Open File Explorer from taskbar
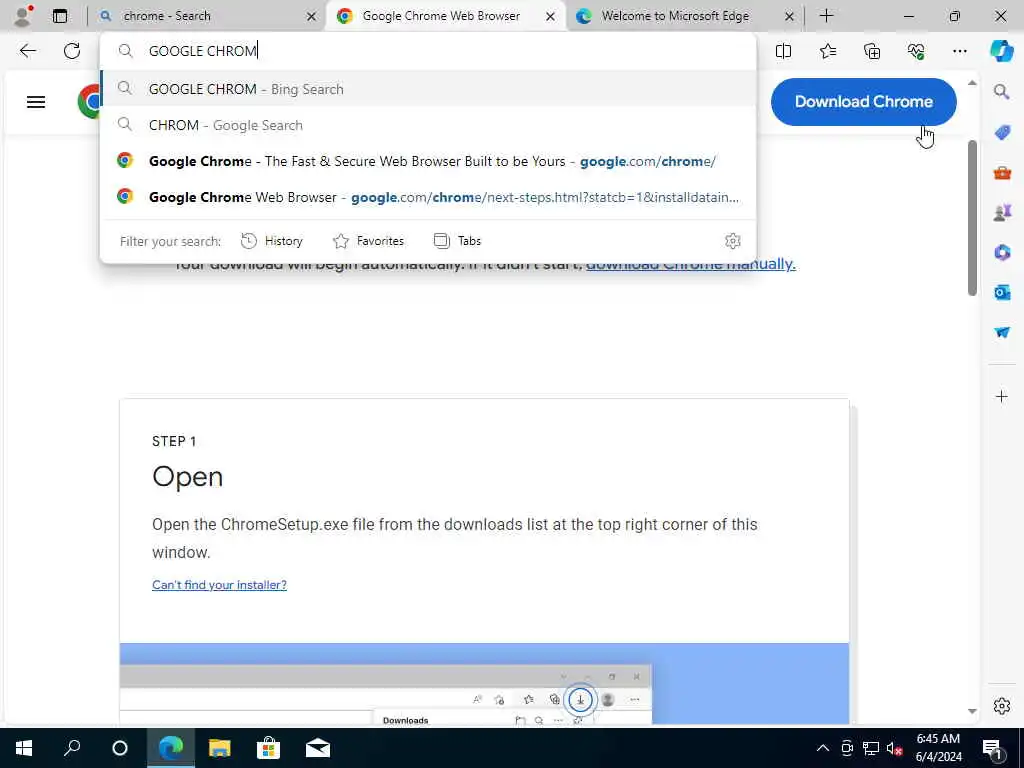Screen dimensions: 1024x768 click(x=219, y=748)
